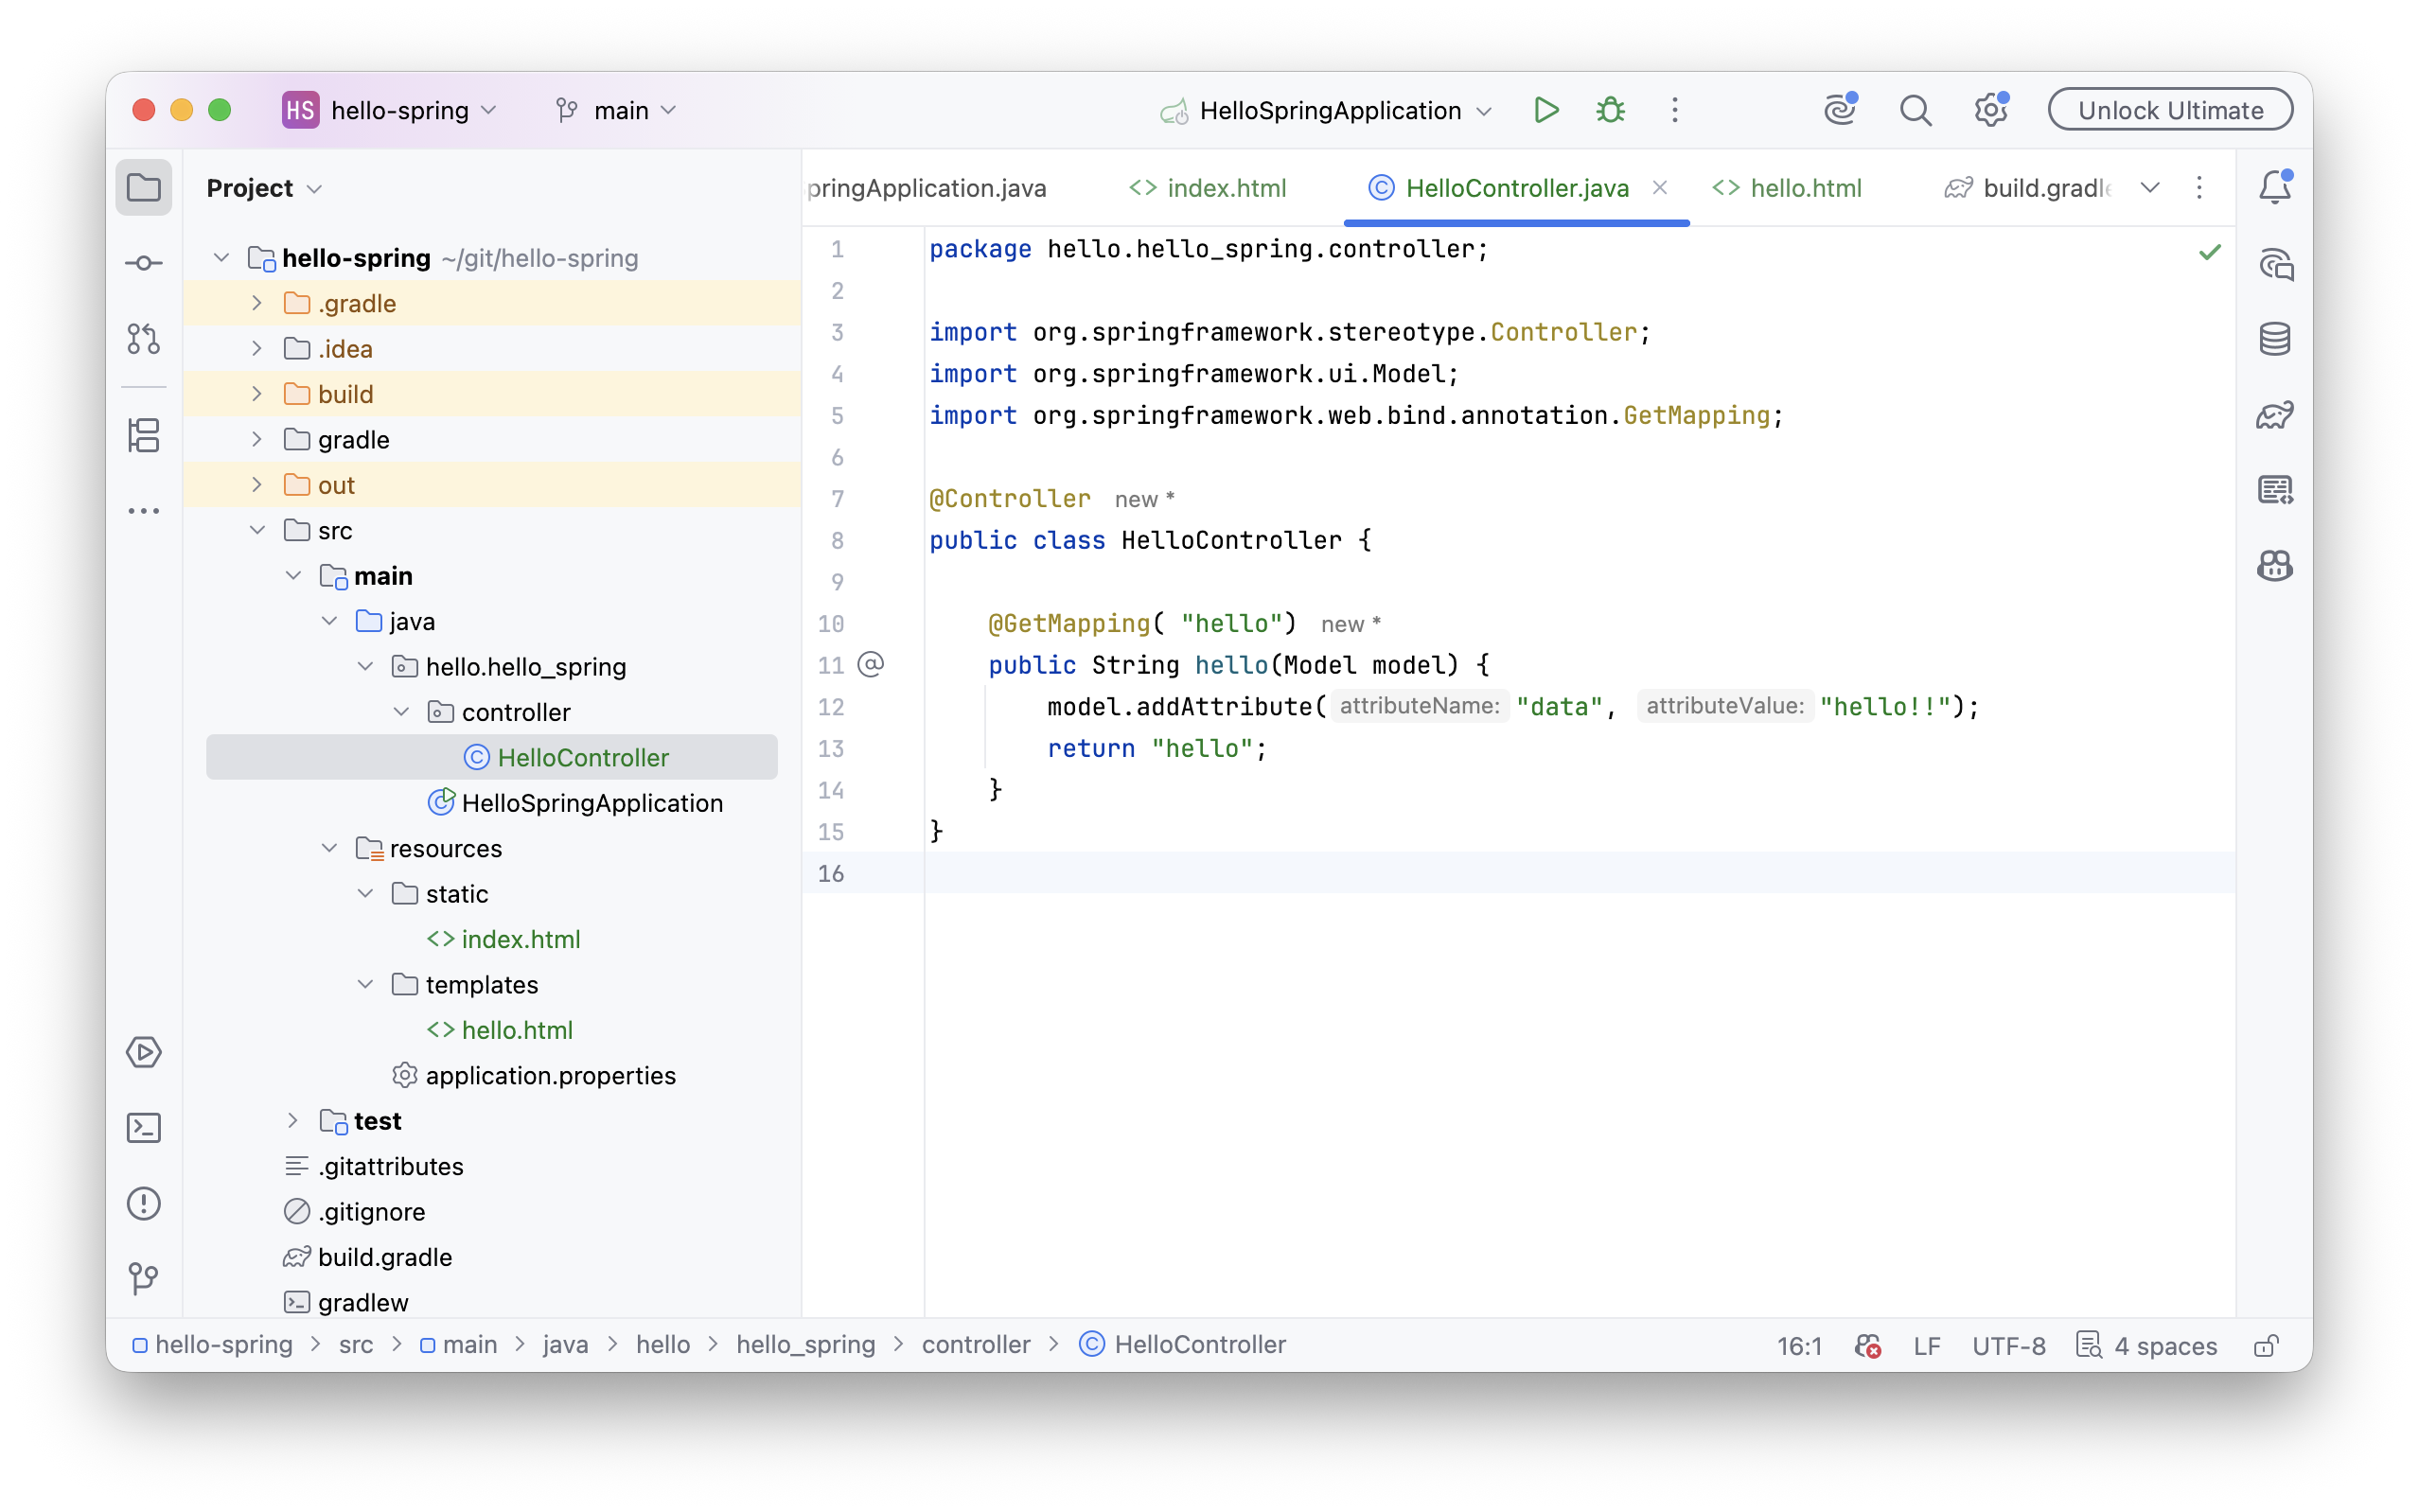Image resolution: width=2419 pixels, height=1512 pixels.
Task: Open IDE settings gear
Action: pyautogui.click(x=1990, y=110)
